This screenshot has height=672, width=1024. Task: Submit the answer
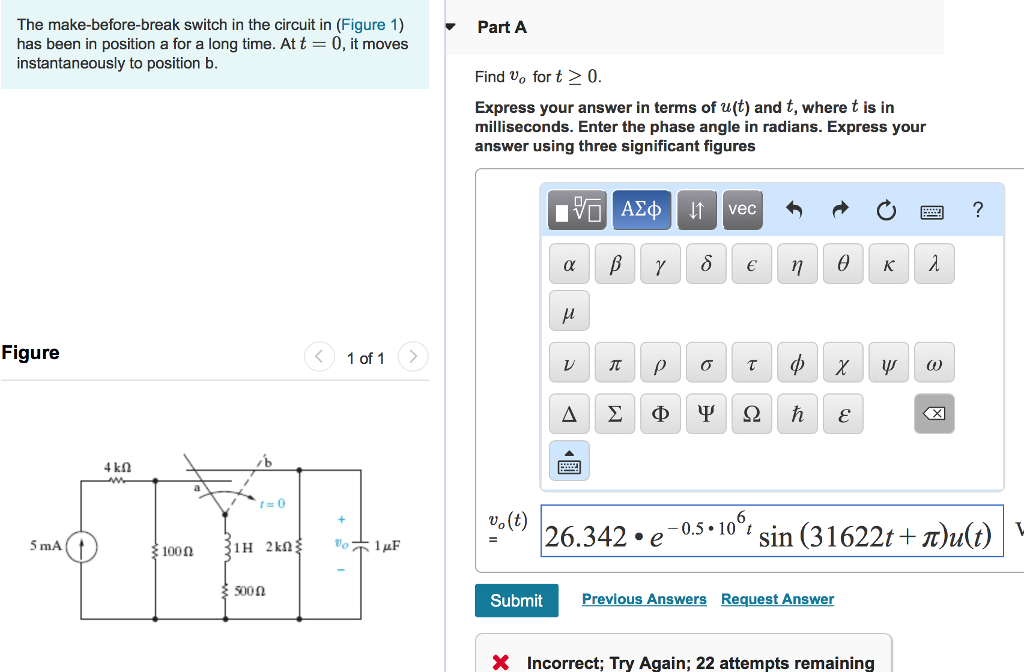[516, 600]
